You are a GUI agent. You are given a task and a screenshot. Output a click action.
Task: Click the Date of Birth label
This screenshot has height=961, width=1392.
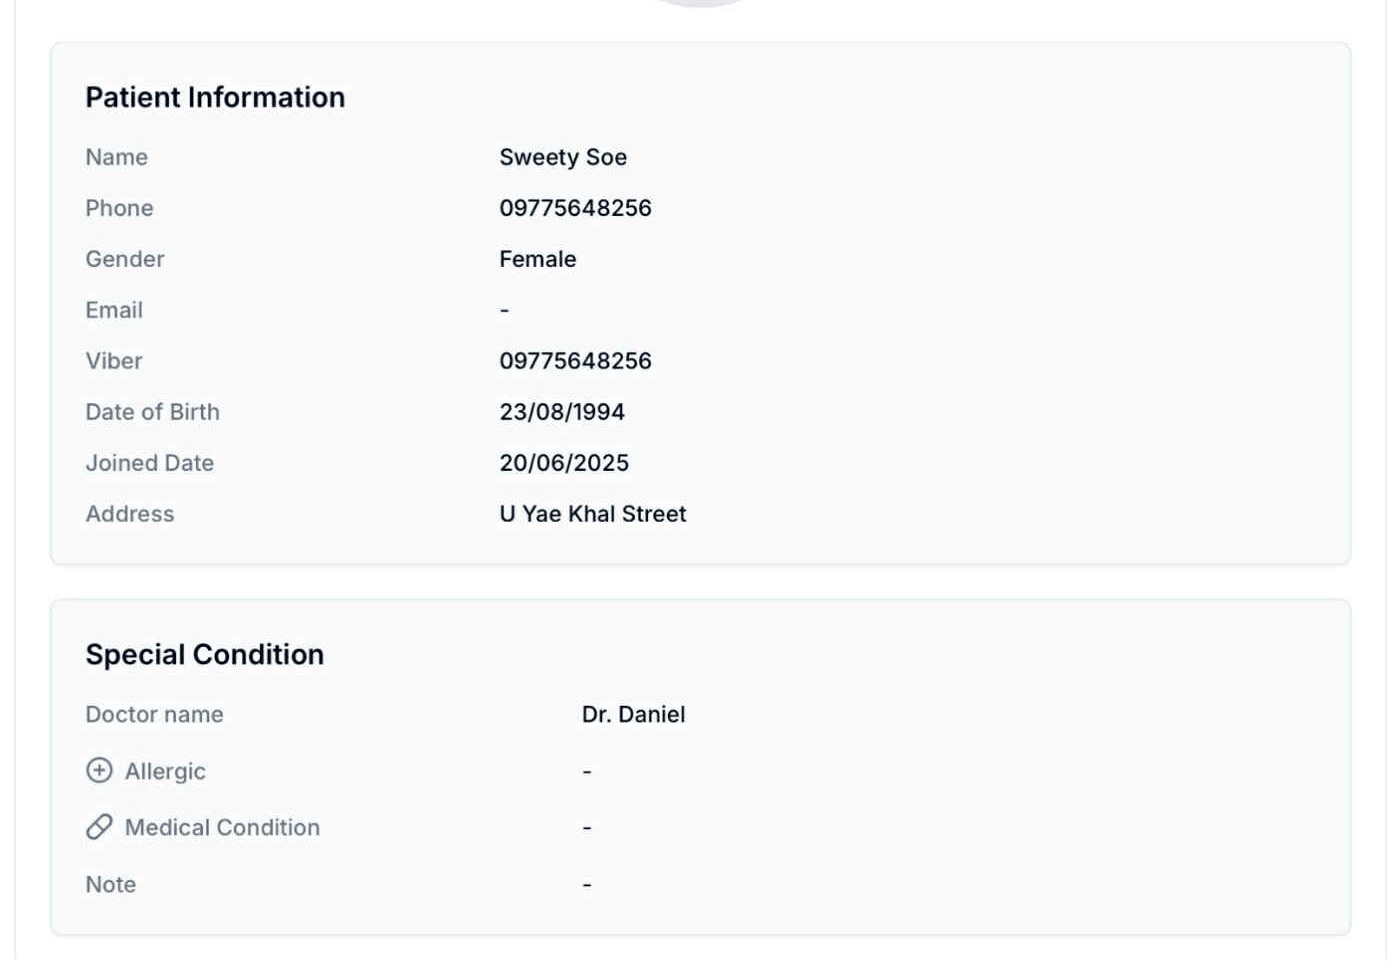click(152, 412)
